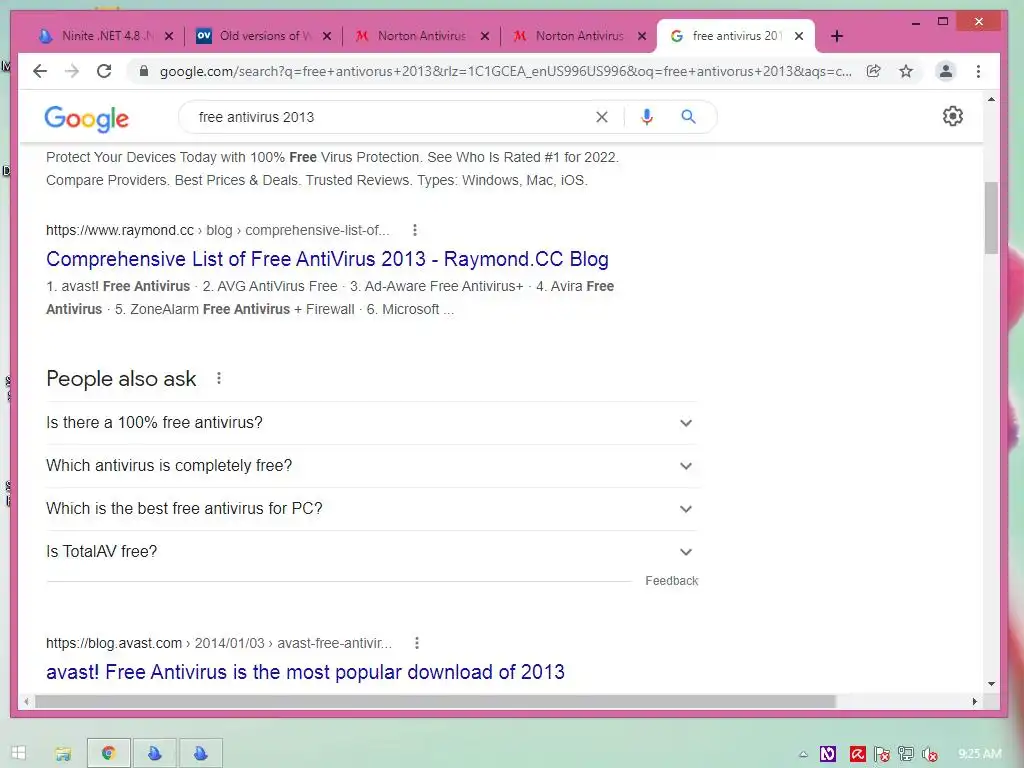Go back to the previous page
Screen dimensions: 1024x768
(x=40, y=71)
